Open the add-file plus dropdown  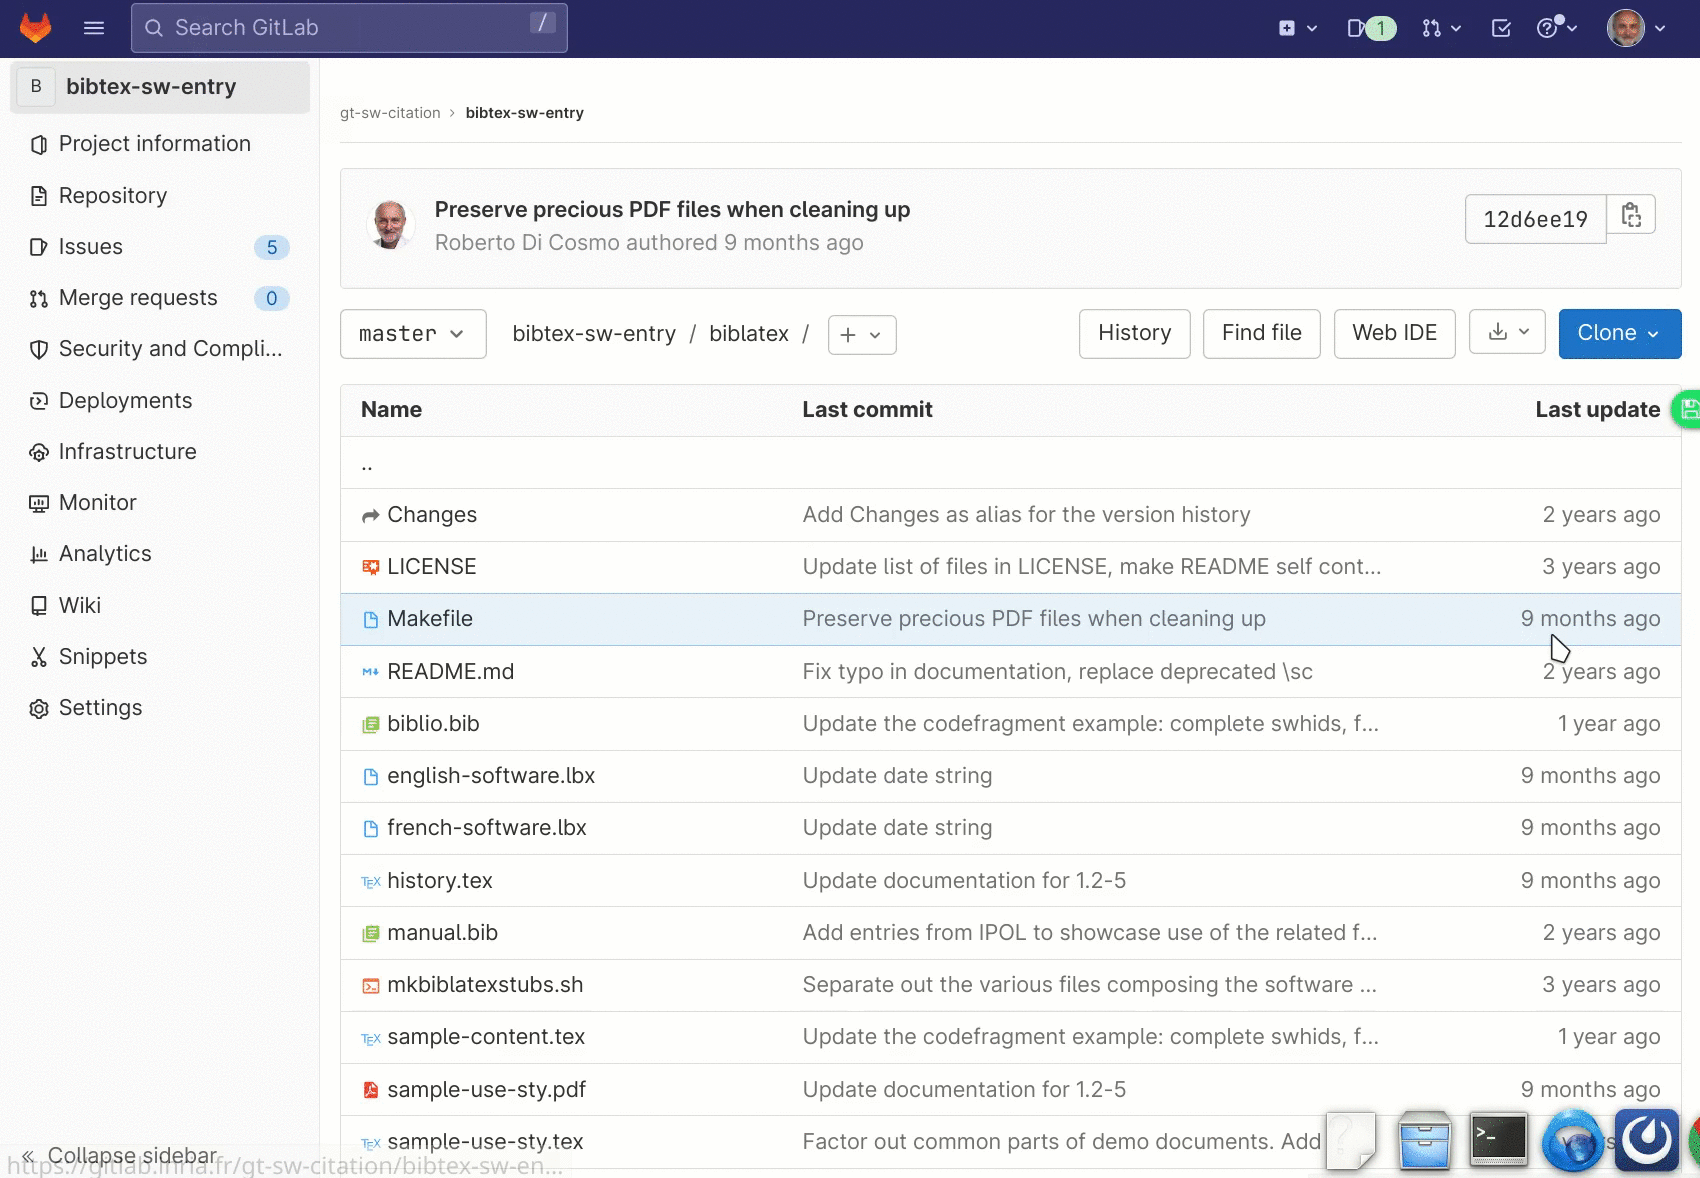point(861,335)
